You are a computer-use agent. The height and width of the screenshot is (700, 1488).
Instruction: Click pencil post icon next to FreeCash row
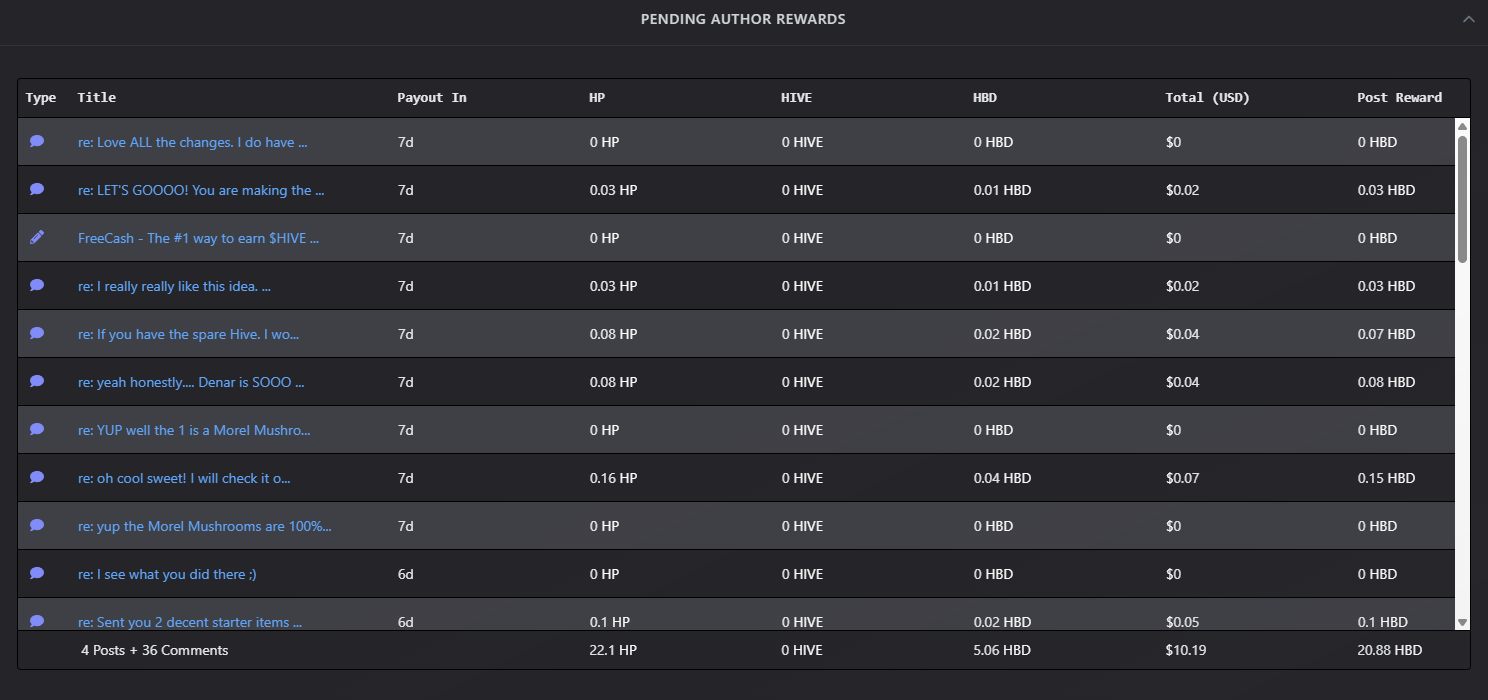(x=37, y=237)
